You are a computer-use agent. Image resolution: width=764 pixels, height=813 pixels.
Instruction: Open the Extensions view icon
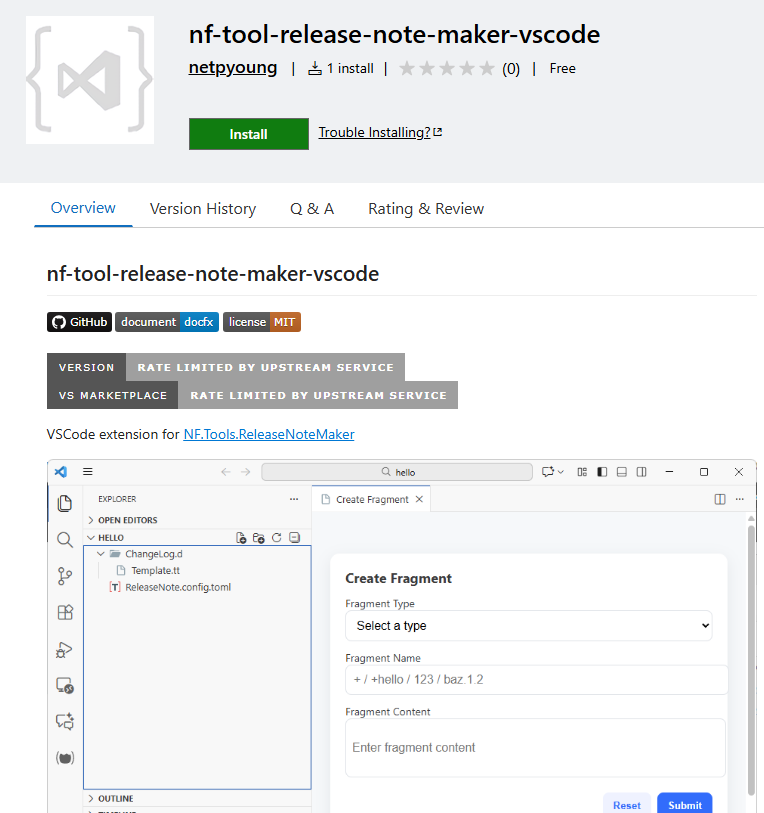65,613
